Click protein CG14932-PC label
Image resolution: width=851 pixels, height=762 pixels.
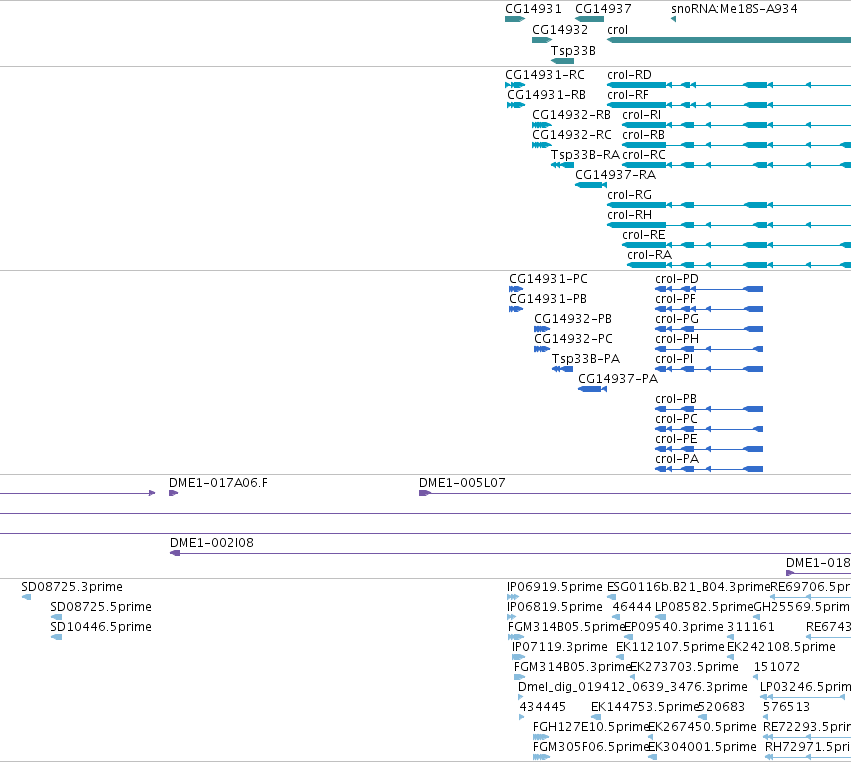click(x=573, y=339)
